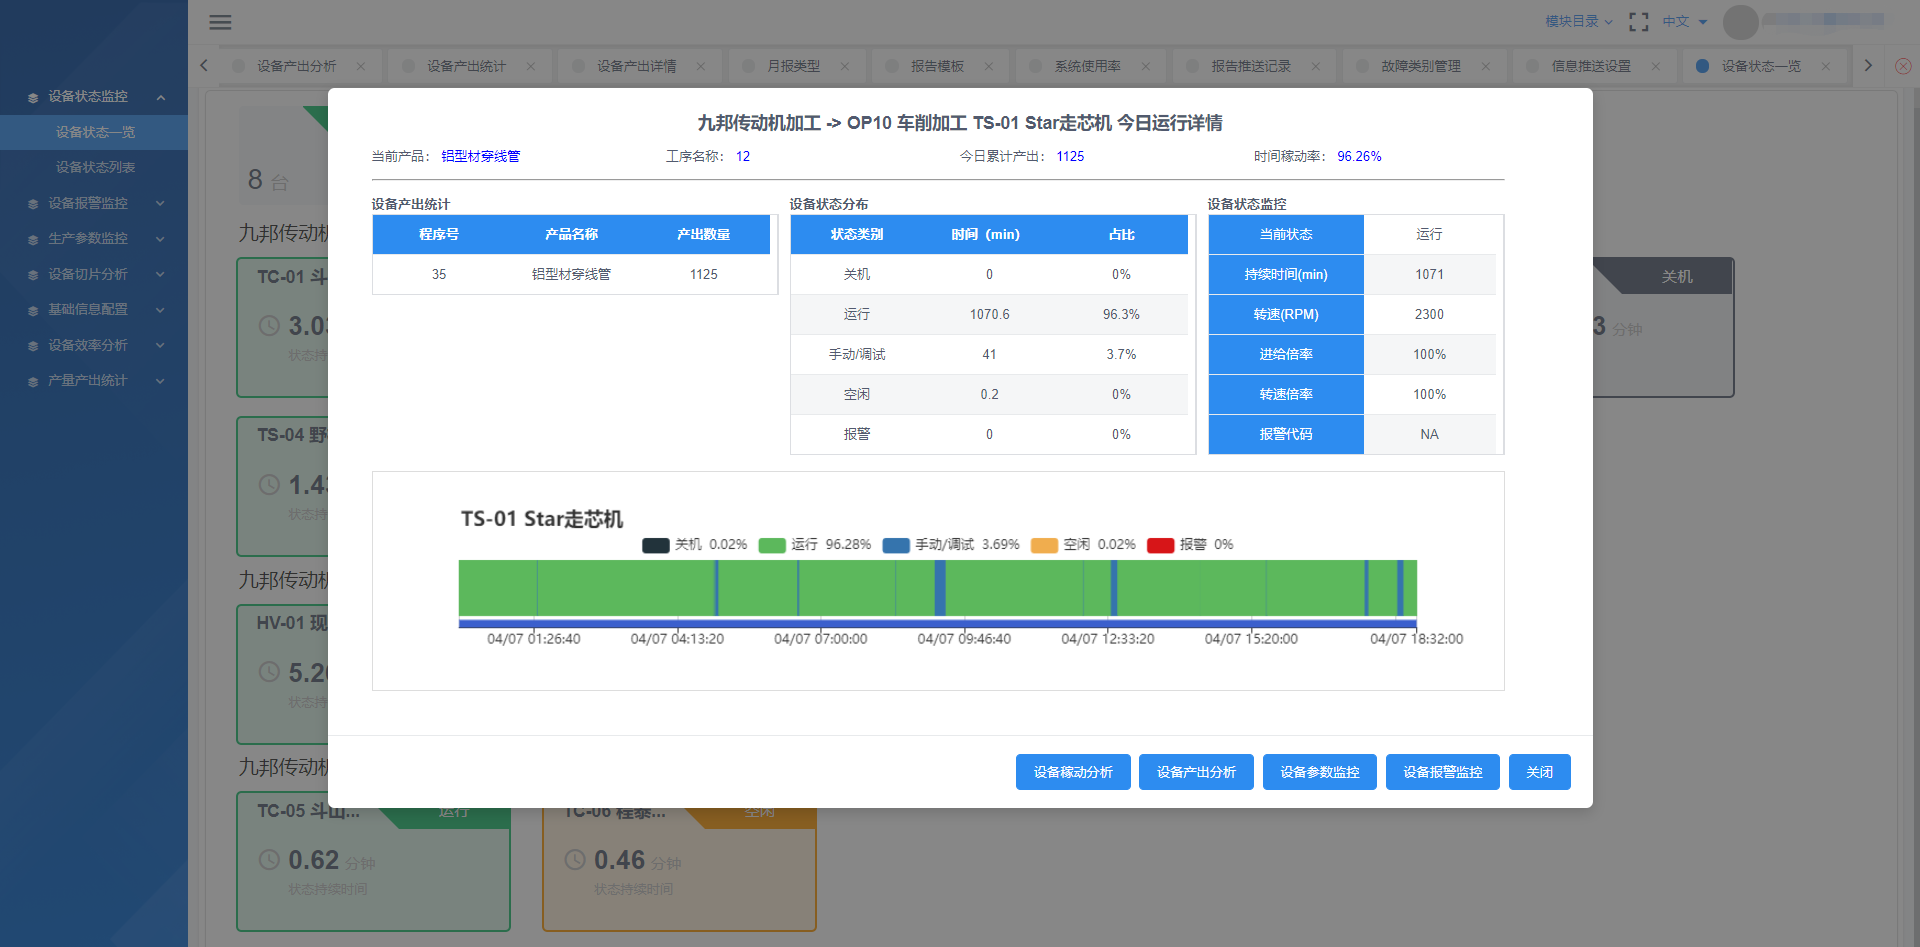Open the 模块目录 dropdown

pyautogui.click(x=1578, y=21)
